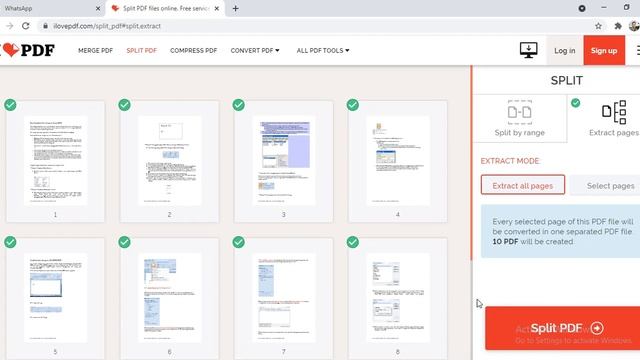Open page 1 thumbnail
This screenshot has width=640, height=360.
(x=56, y=160)
